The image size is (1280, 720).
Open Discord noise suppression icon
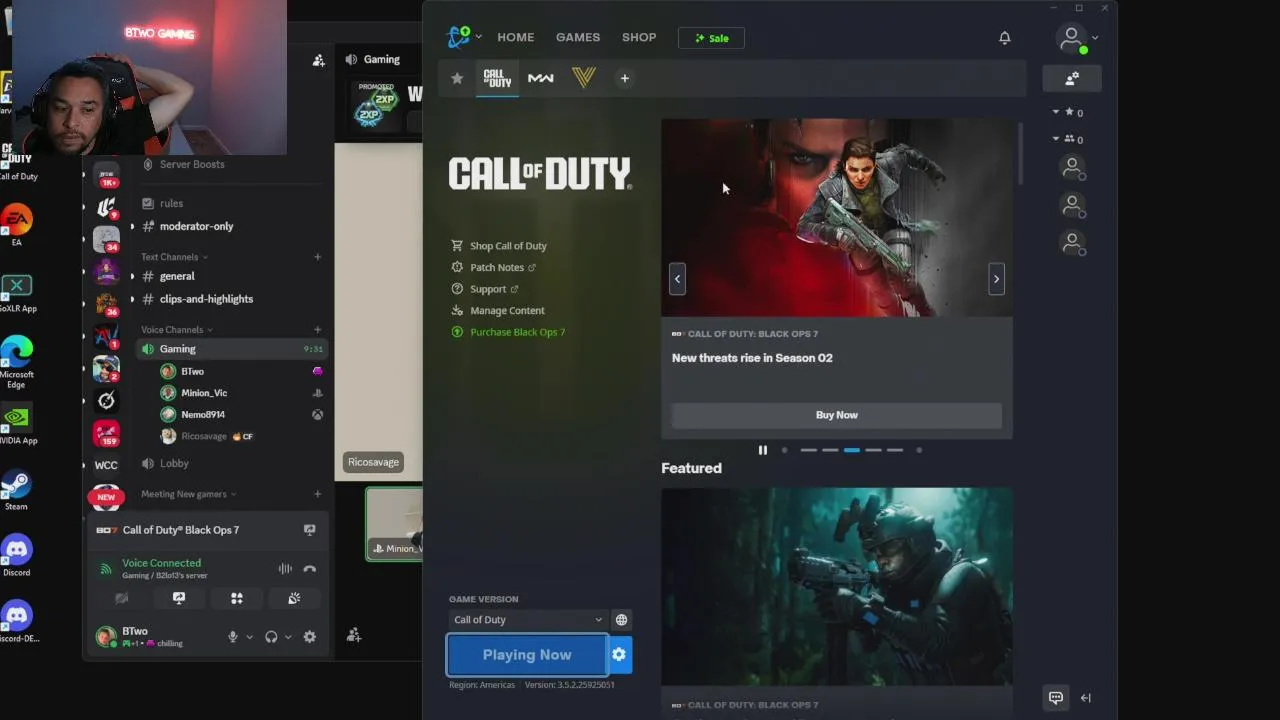pos(285,568)
